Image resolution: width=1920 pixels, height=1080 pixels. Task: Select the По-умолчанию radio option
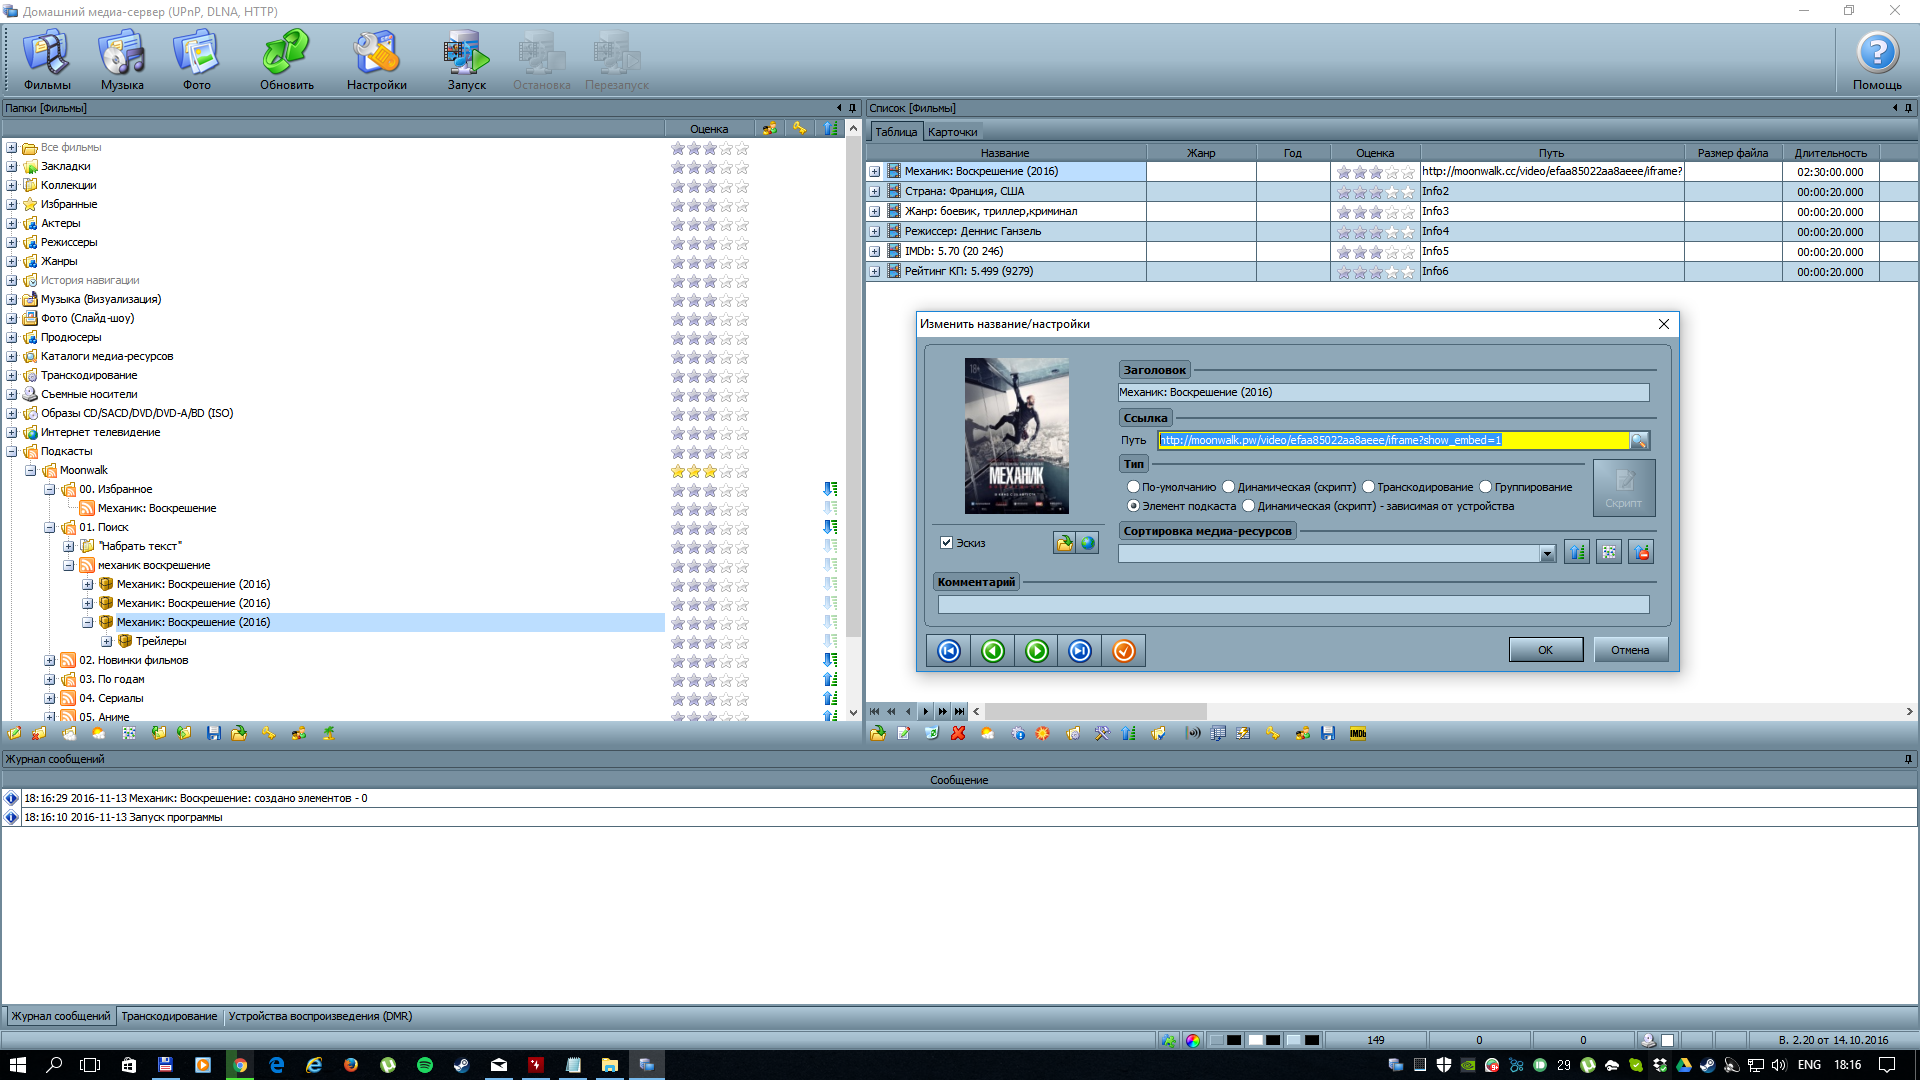pos(1133,487)
